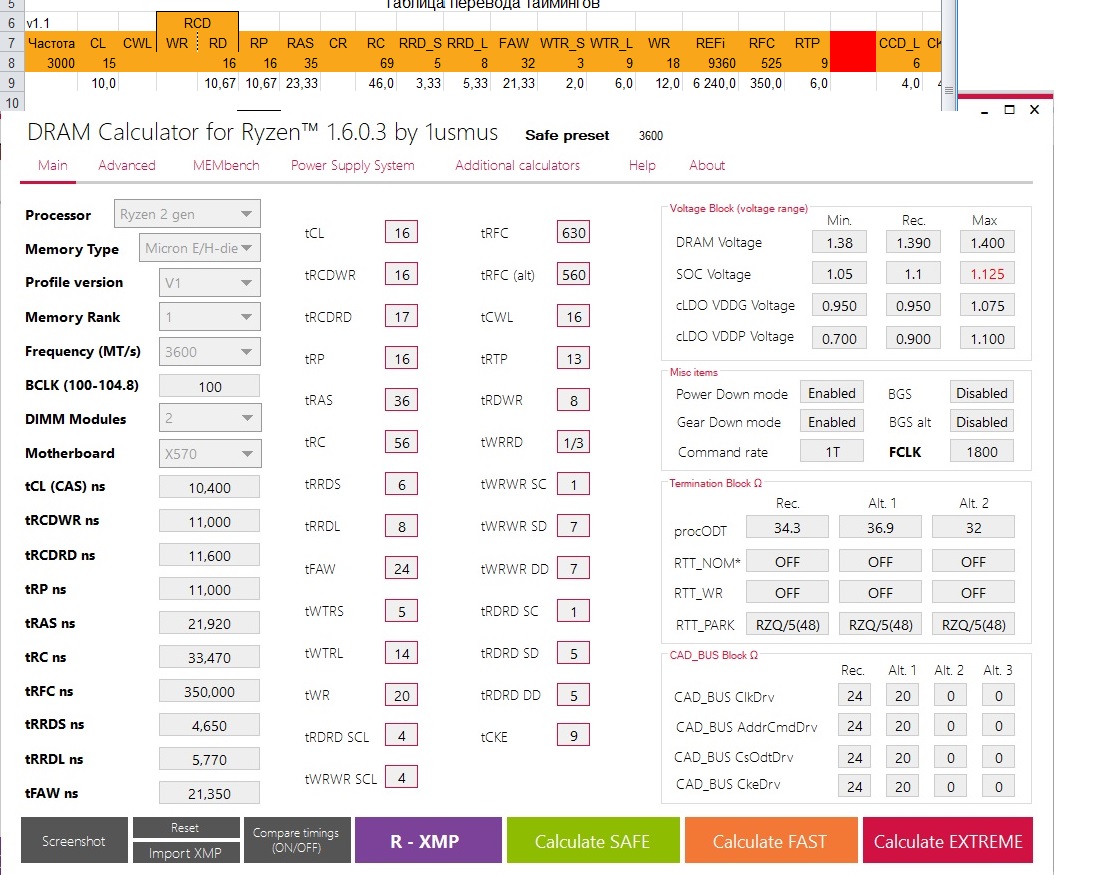This screenshot has width=1110, height=875.
Task: Select the tCKE value box showing 9
Action: (x=573, y=736)
